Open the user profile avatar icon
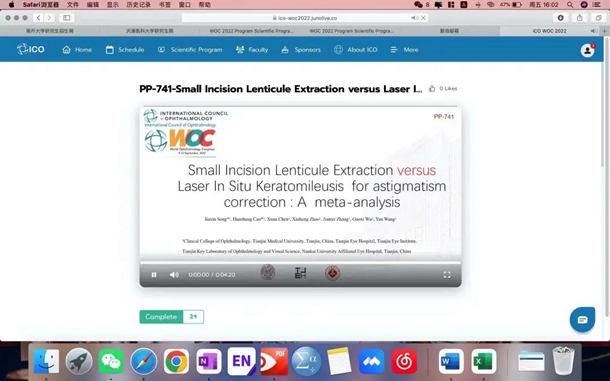Screen dimensions: 610x381 point(587,50)
